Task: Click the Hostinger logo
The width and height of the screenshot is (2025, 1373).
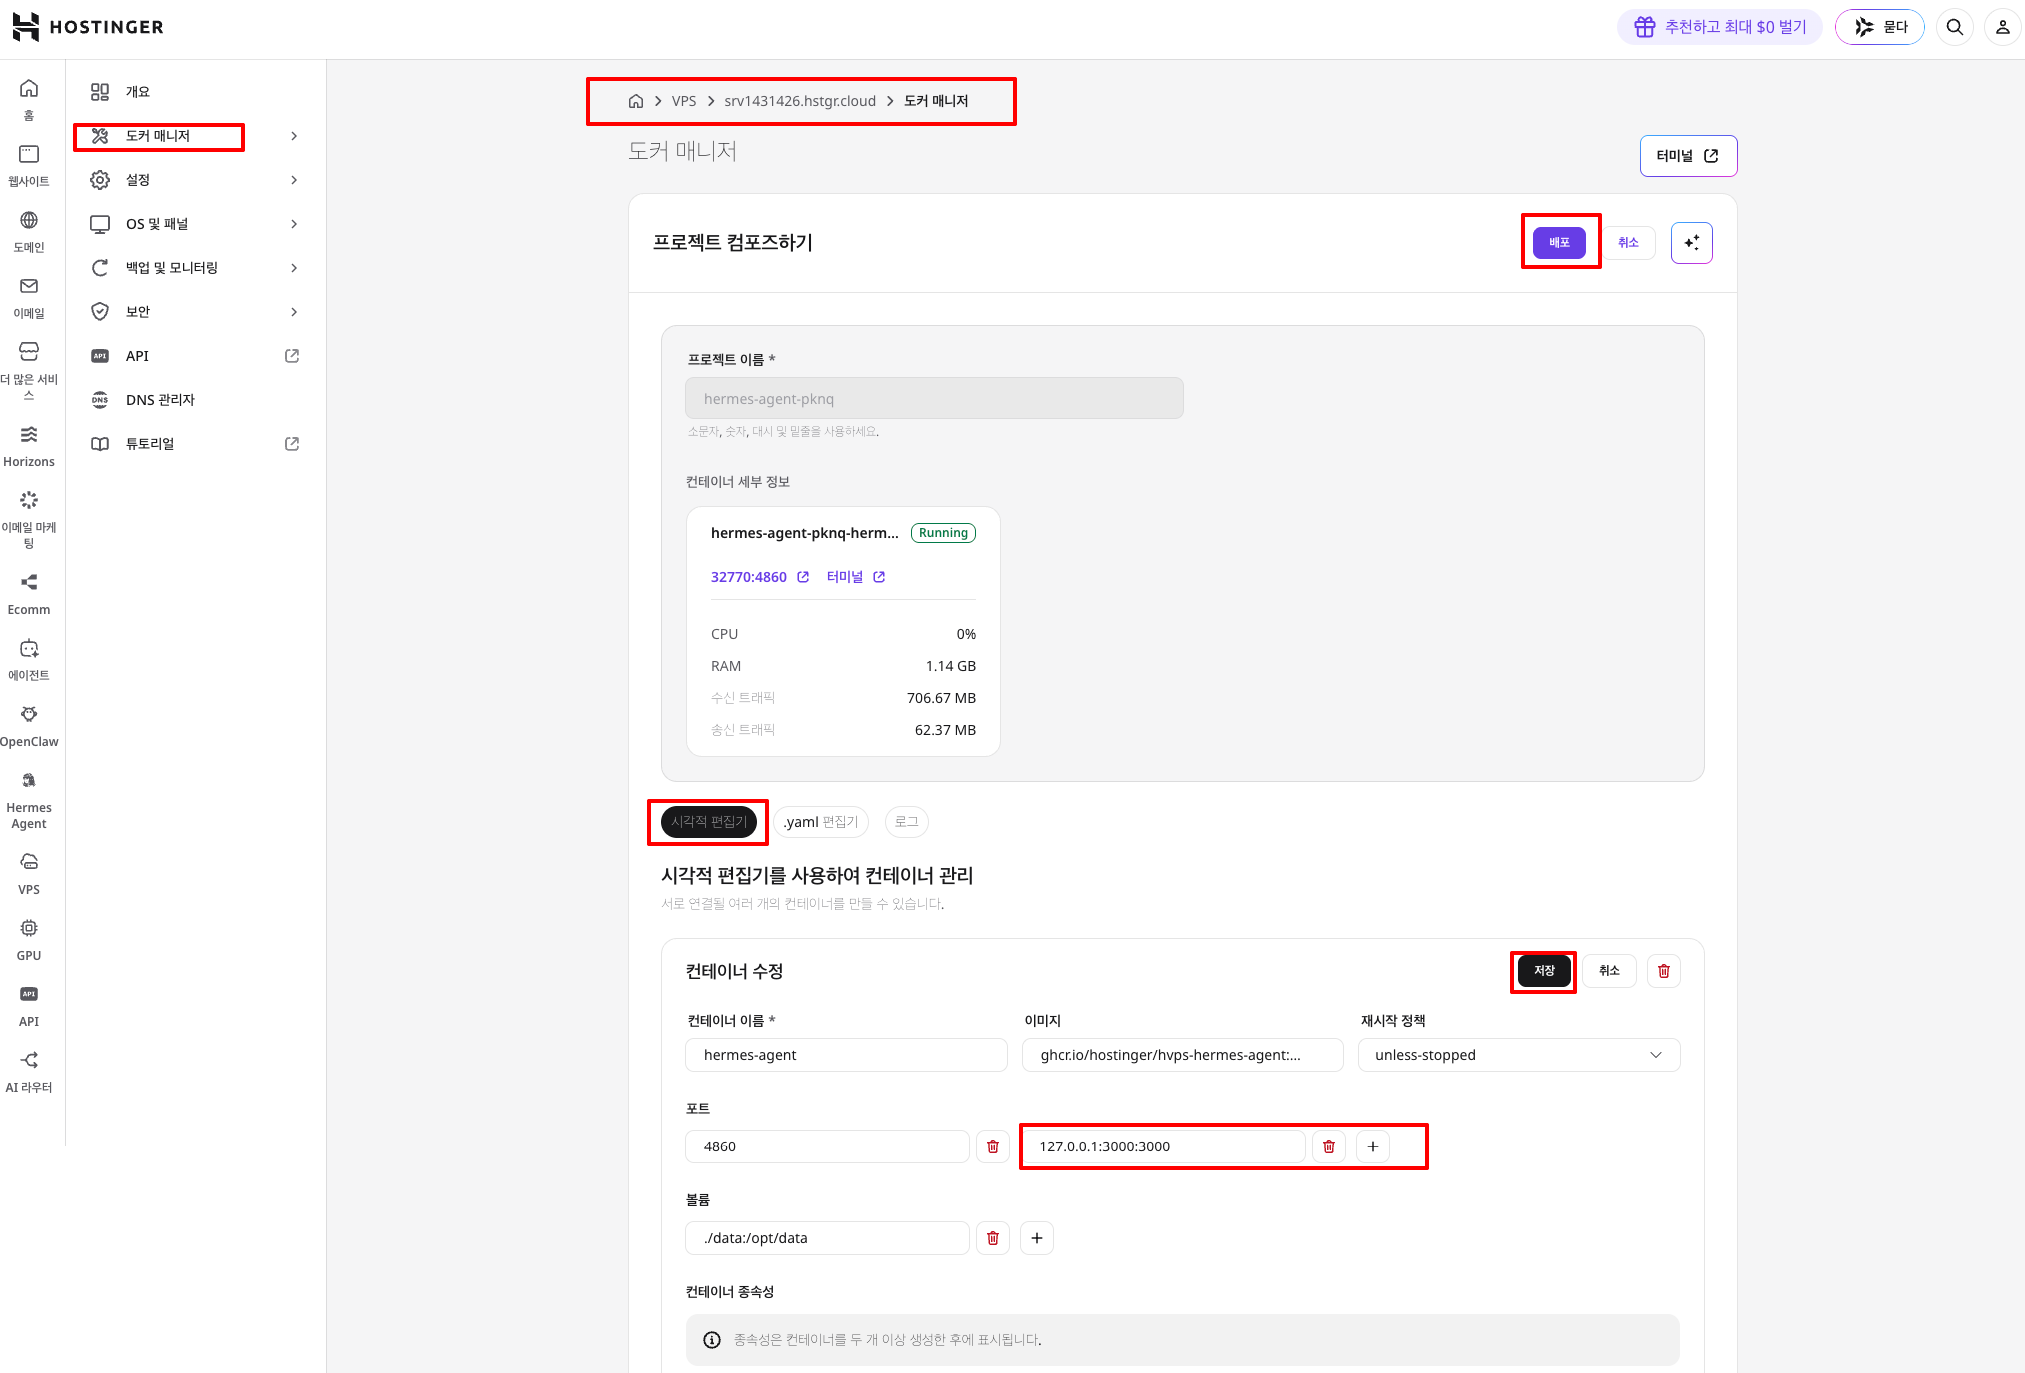Action: [x=88, y=27]
